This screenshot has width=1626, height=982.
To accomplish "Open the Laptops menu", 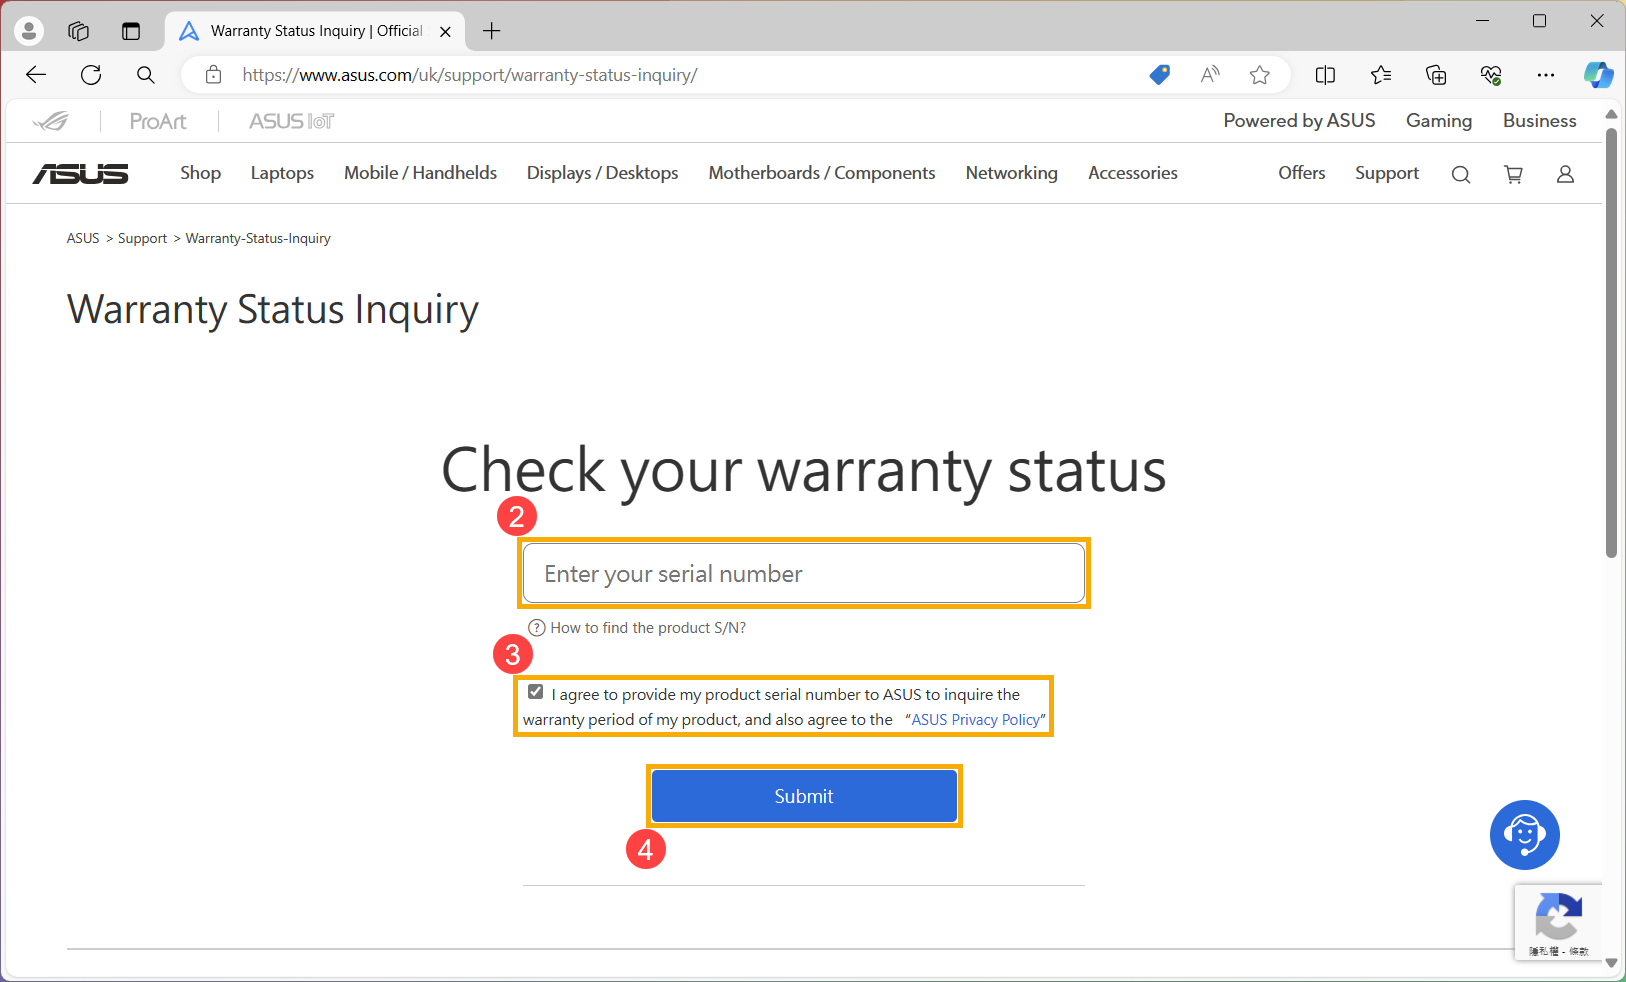I will [x=282, y=173].
